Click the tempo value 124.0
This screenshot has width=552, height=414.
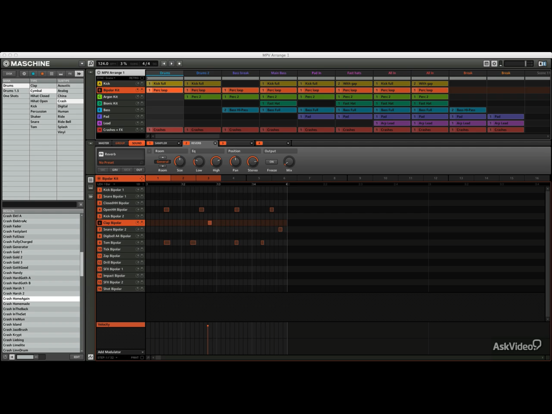pos(103,64)
